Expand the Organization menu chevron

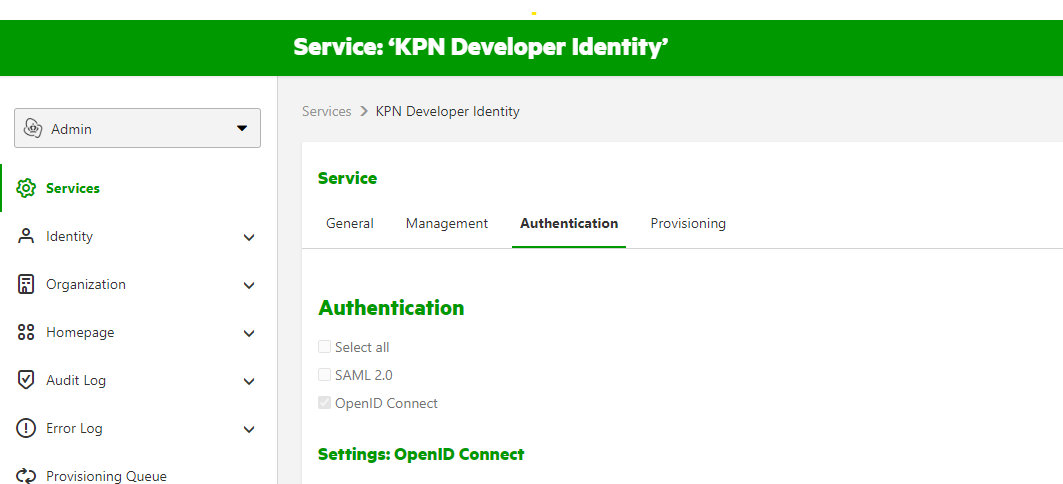(249, 285)
